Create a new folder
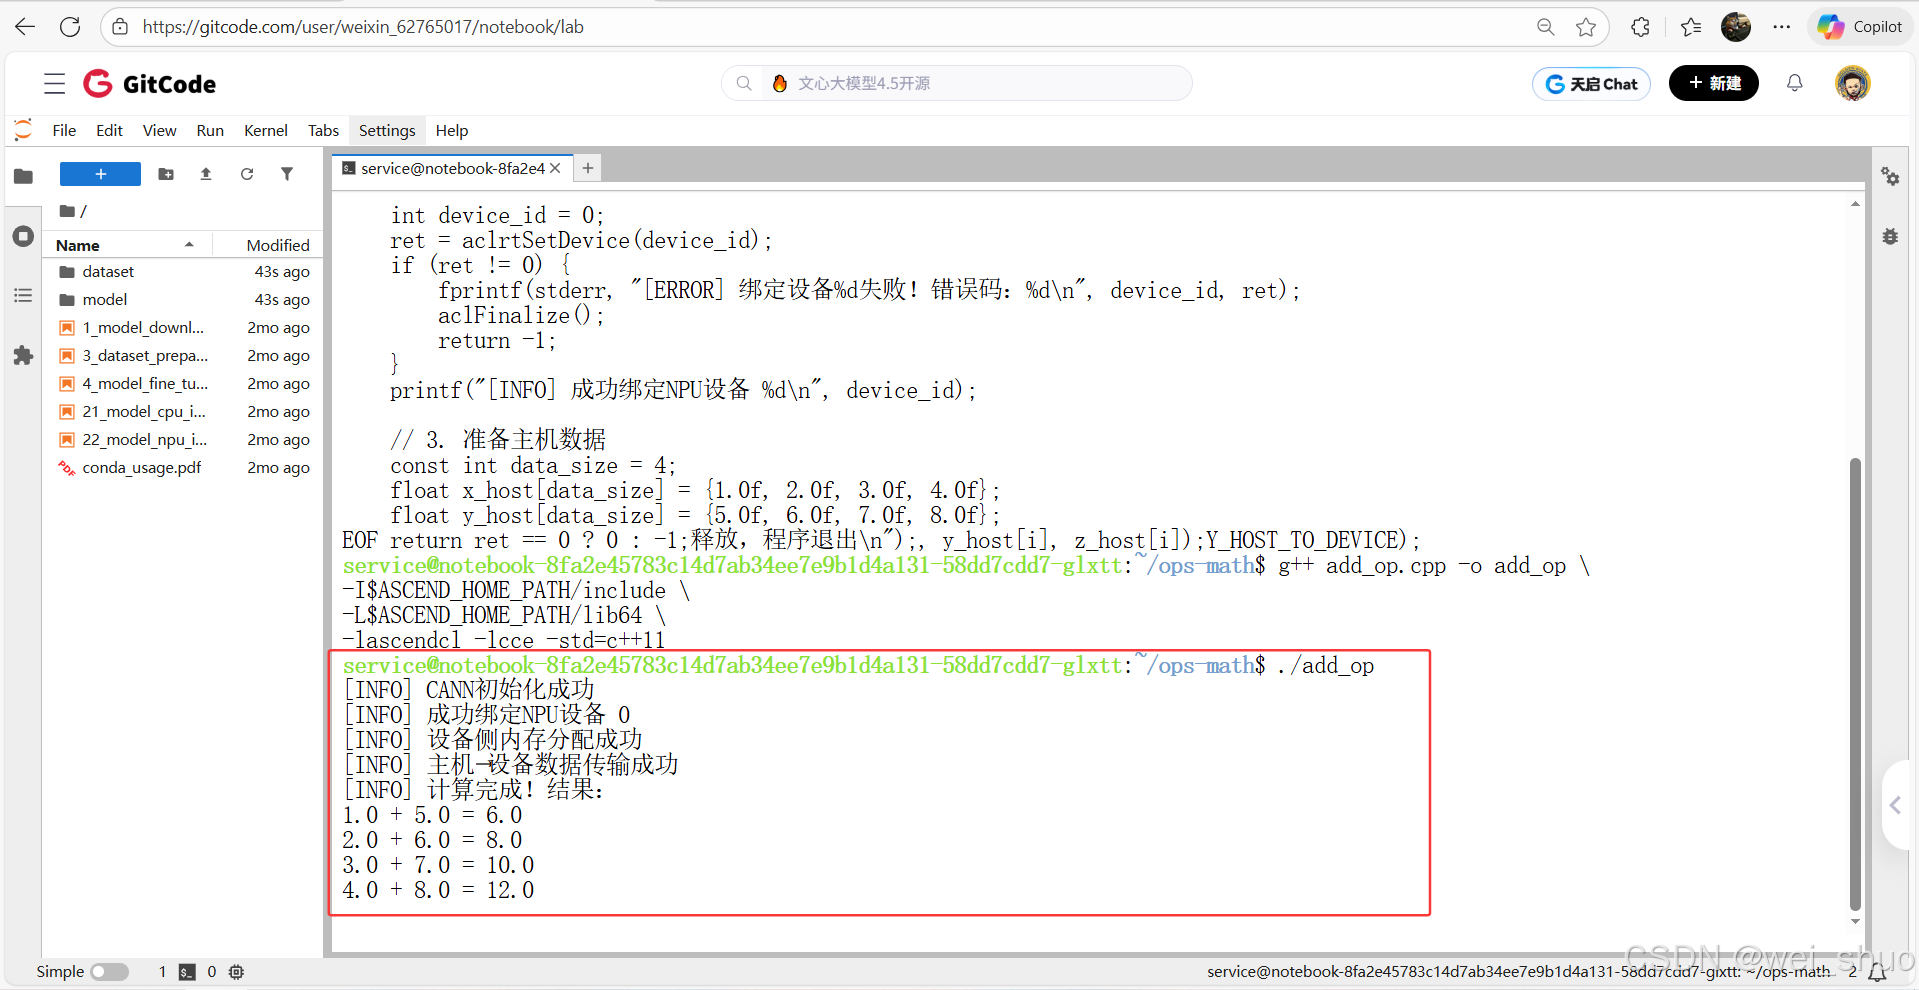This screenshot has width=1919, height=990. (166, 174)
